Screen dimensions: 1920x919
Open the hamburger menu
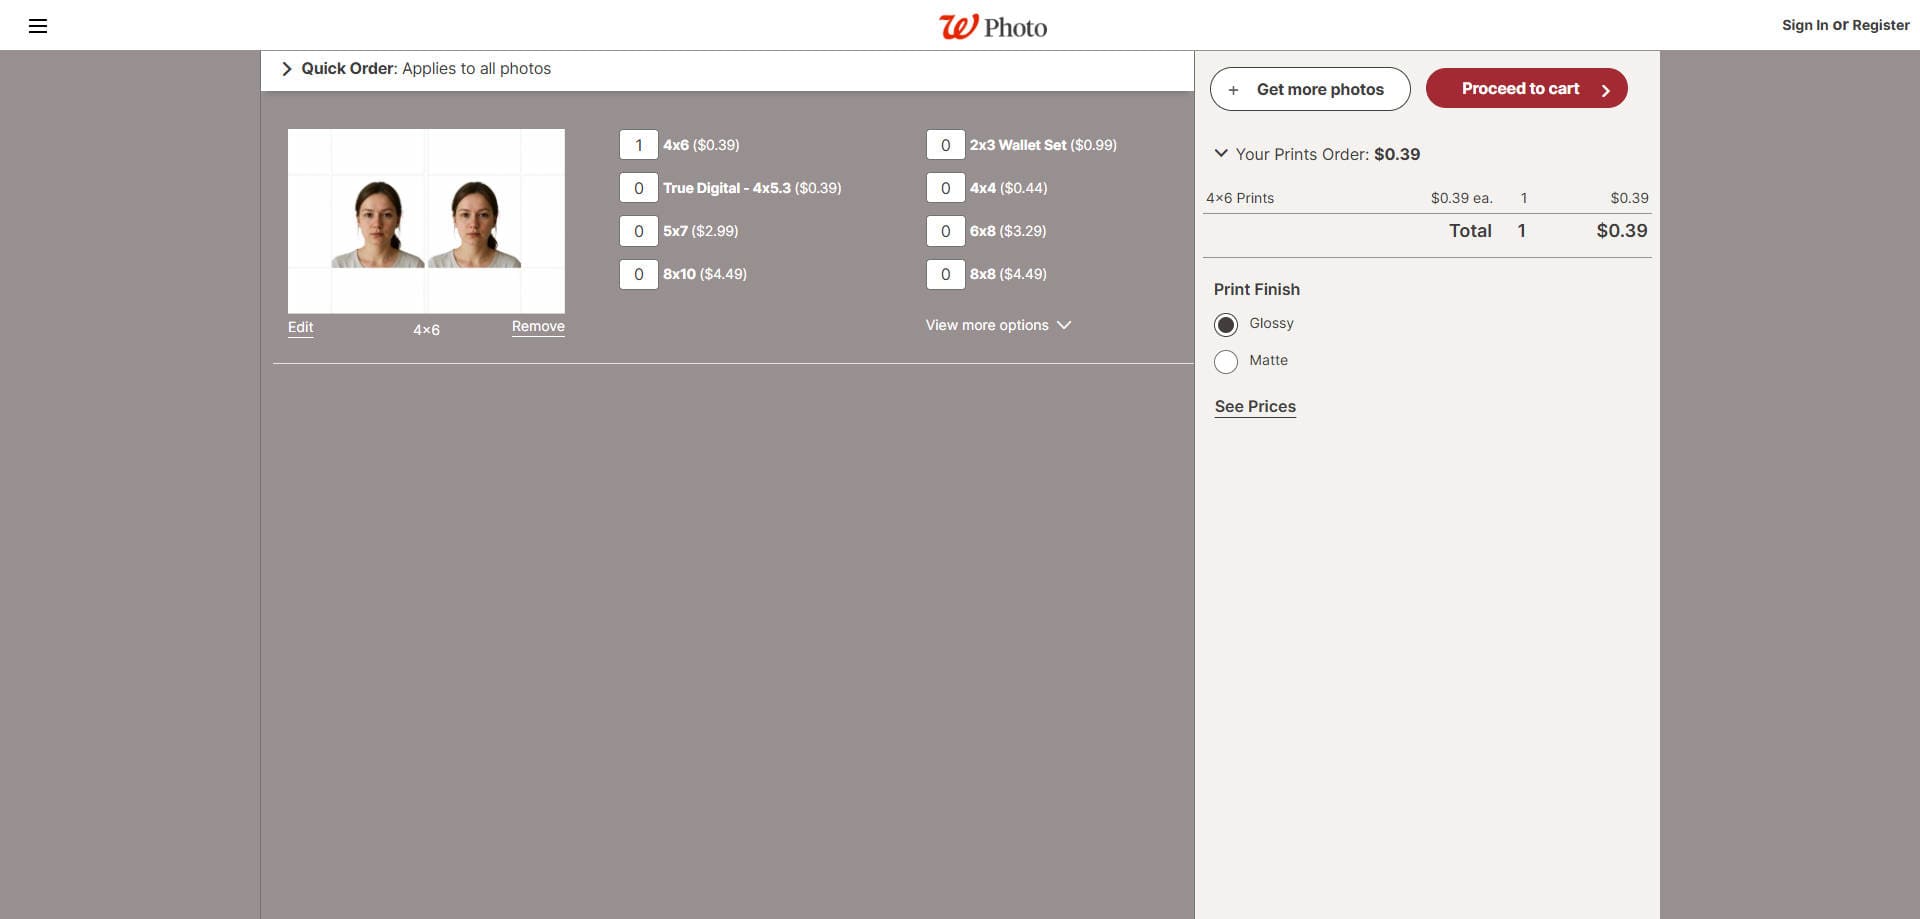coord(38,26)
